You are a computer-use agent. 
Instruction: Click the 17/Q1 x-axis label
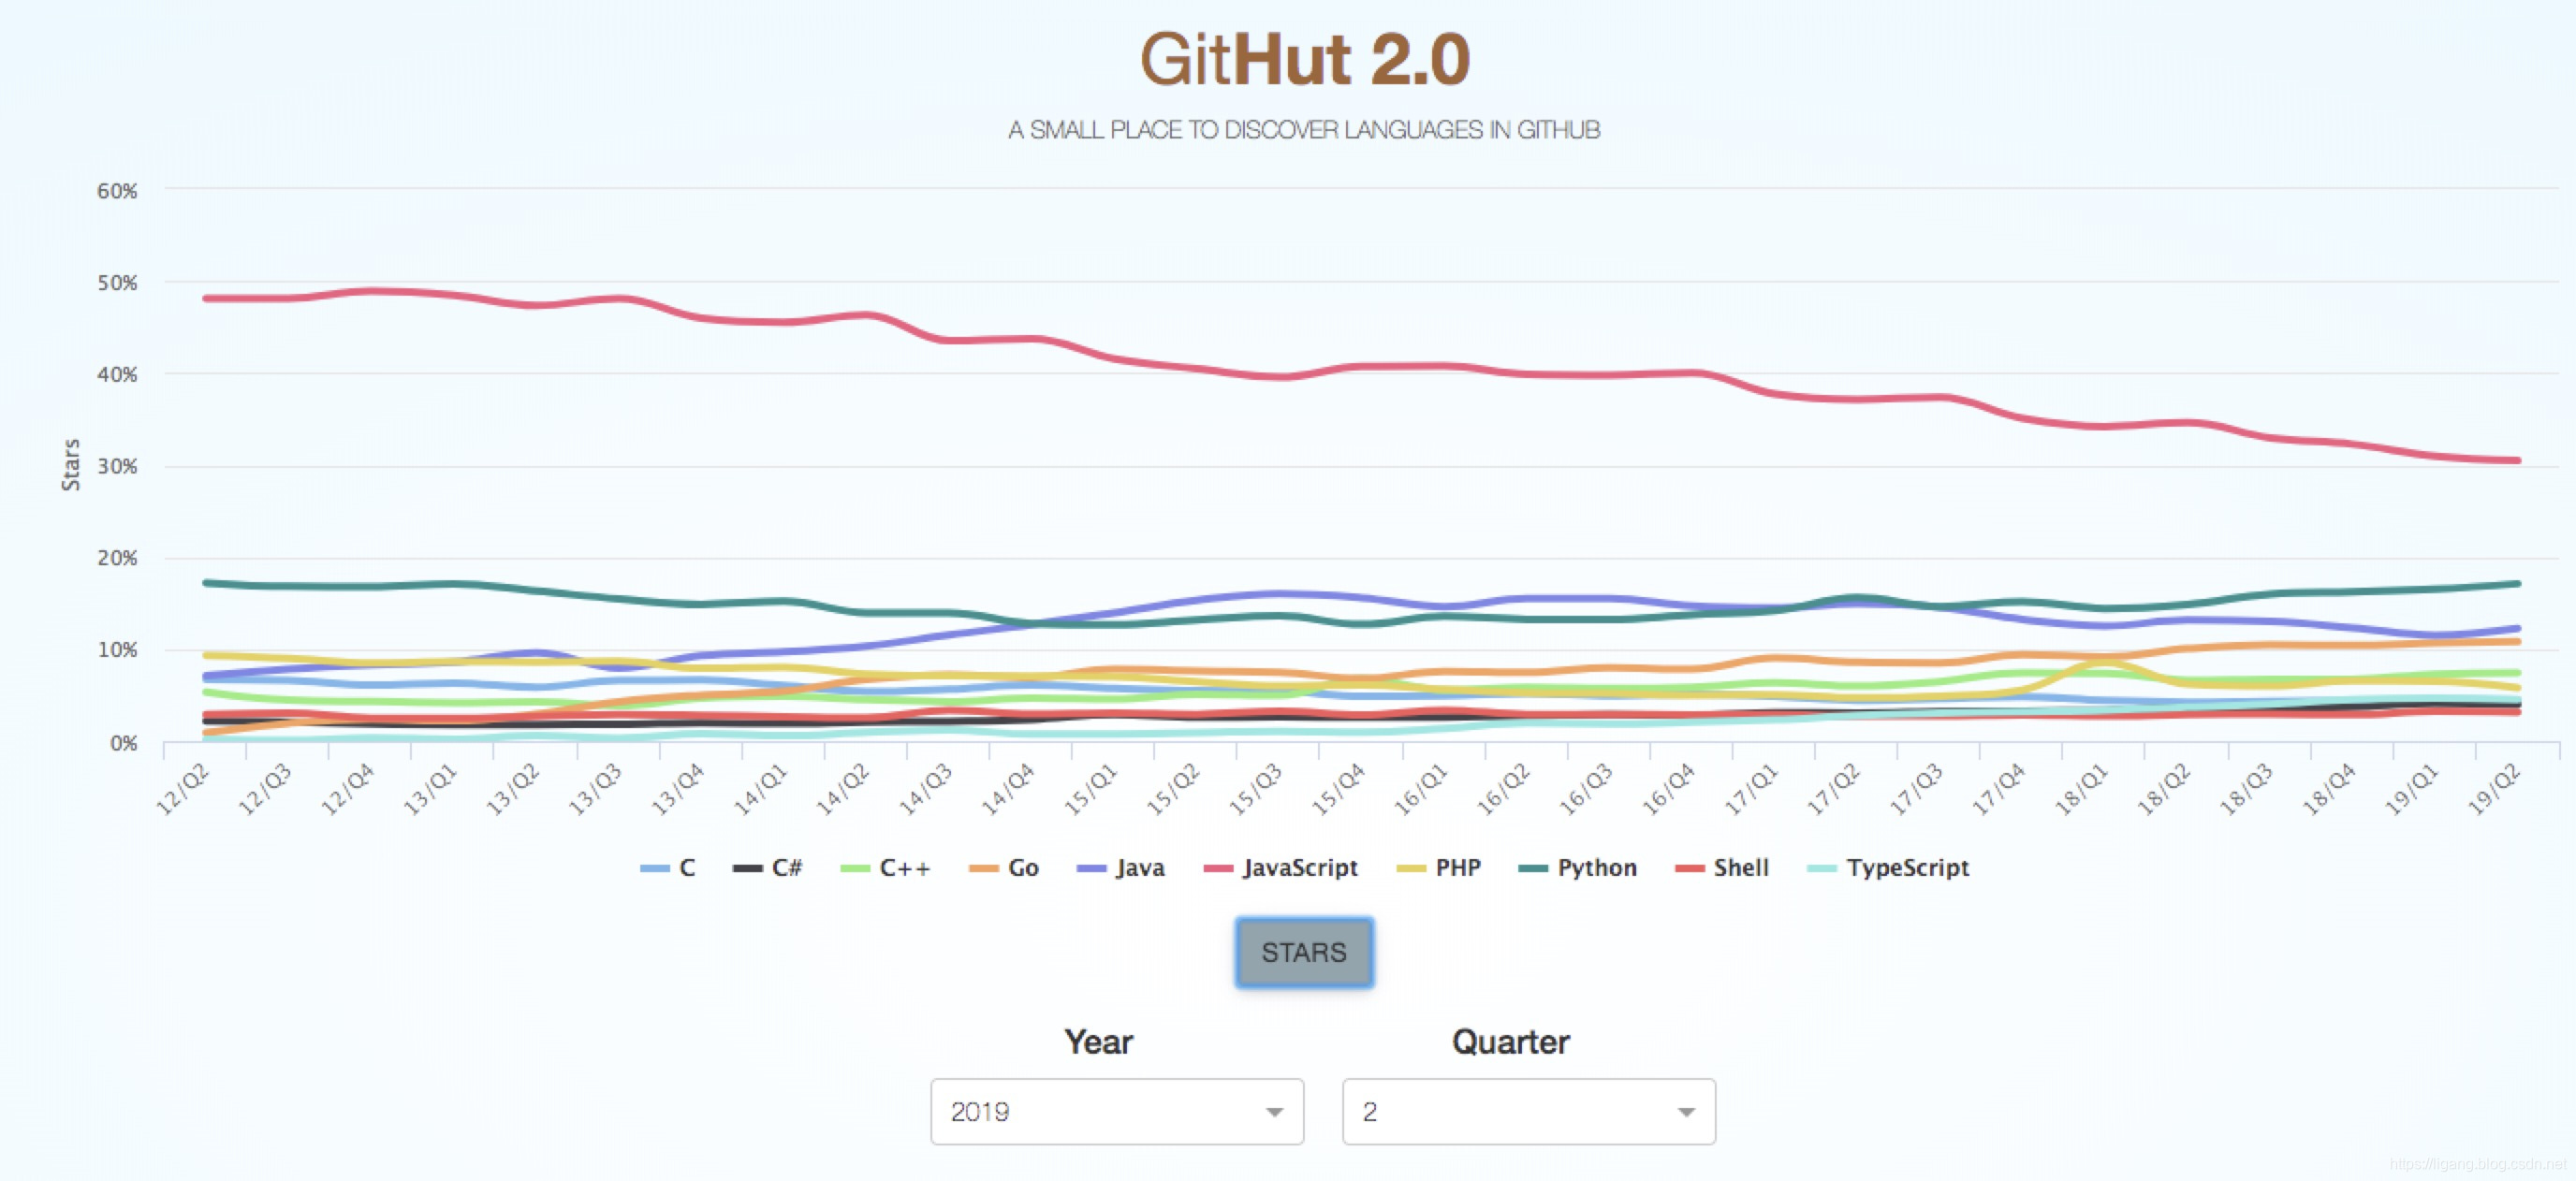click(1751, 789)
